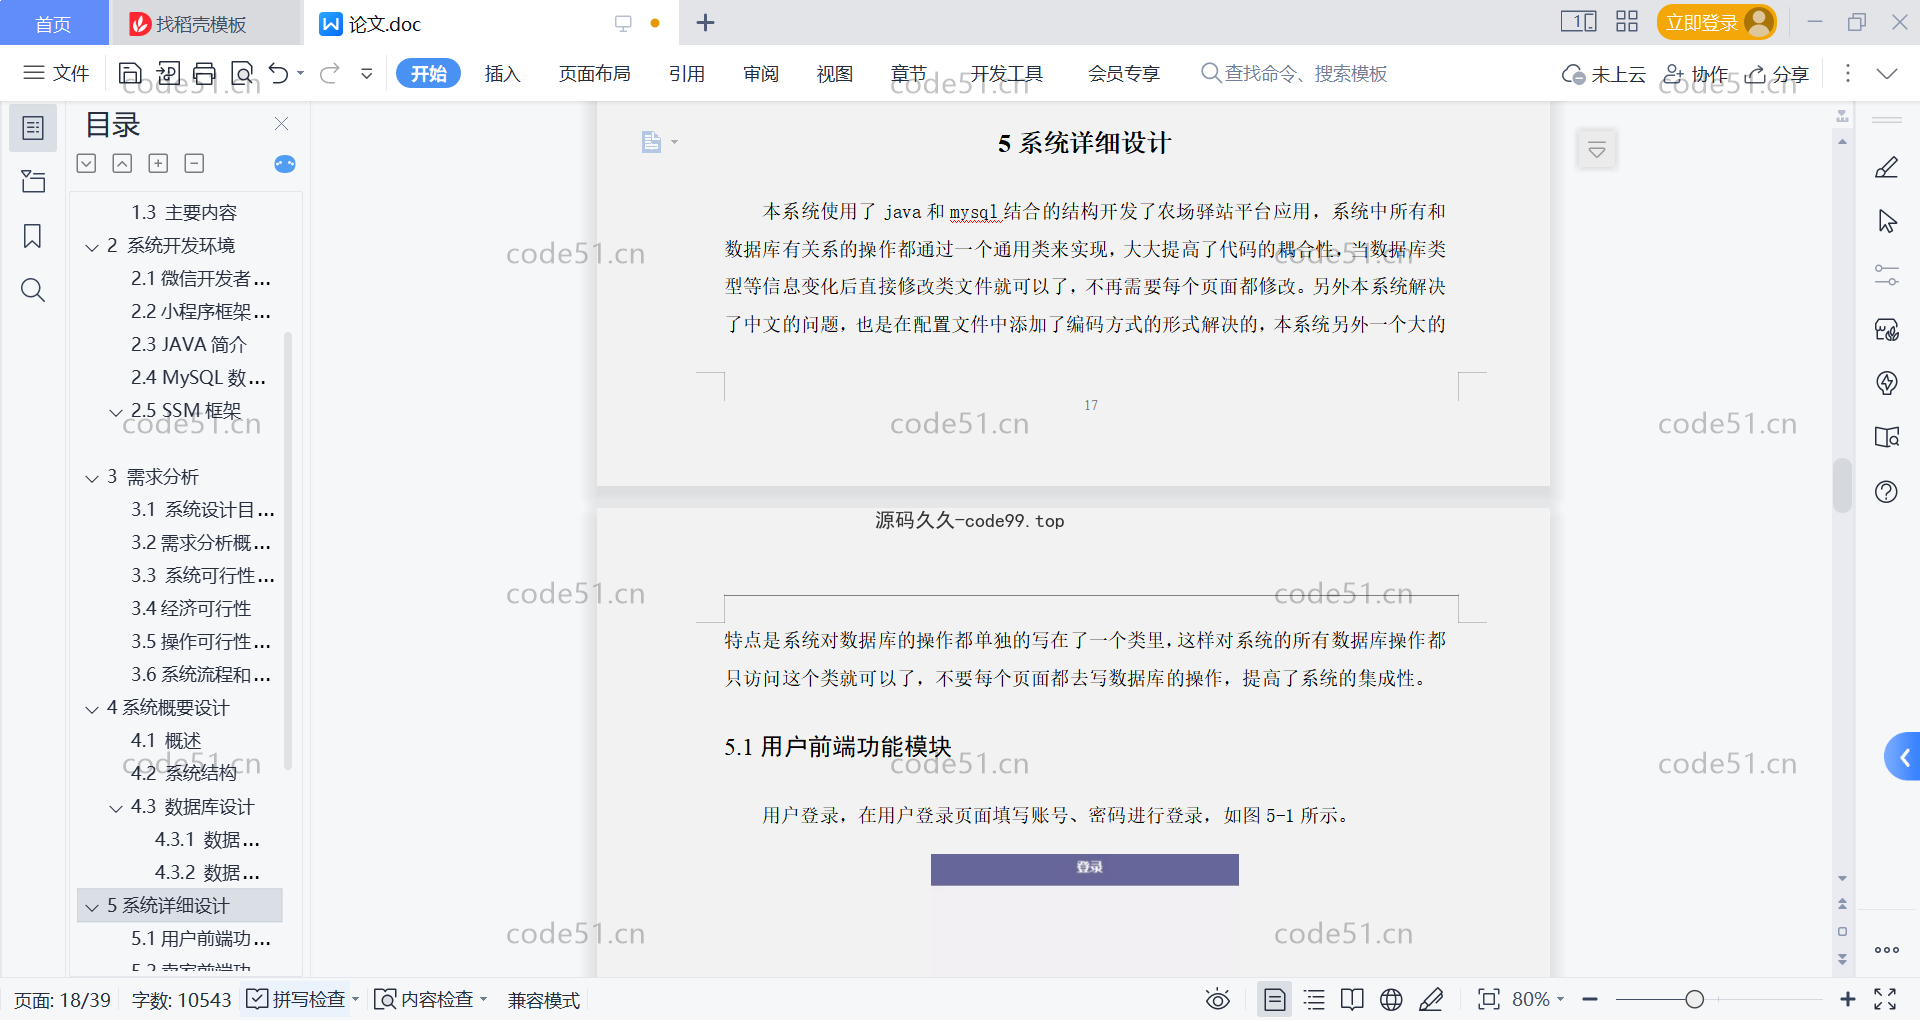Close the 目录 panel
Image resolution: width=1920 pixels, height=1020 pixels.
point(281,124)
